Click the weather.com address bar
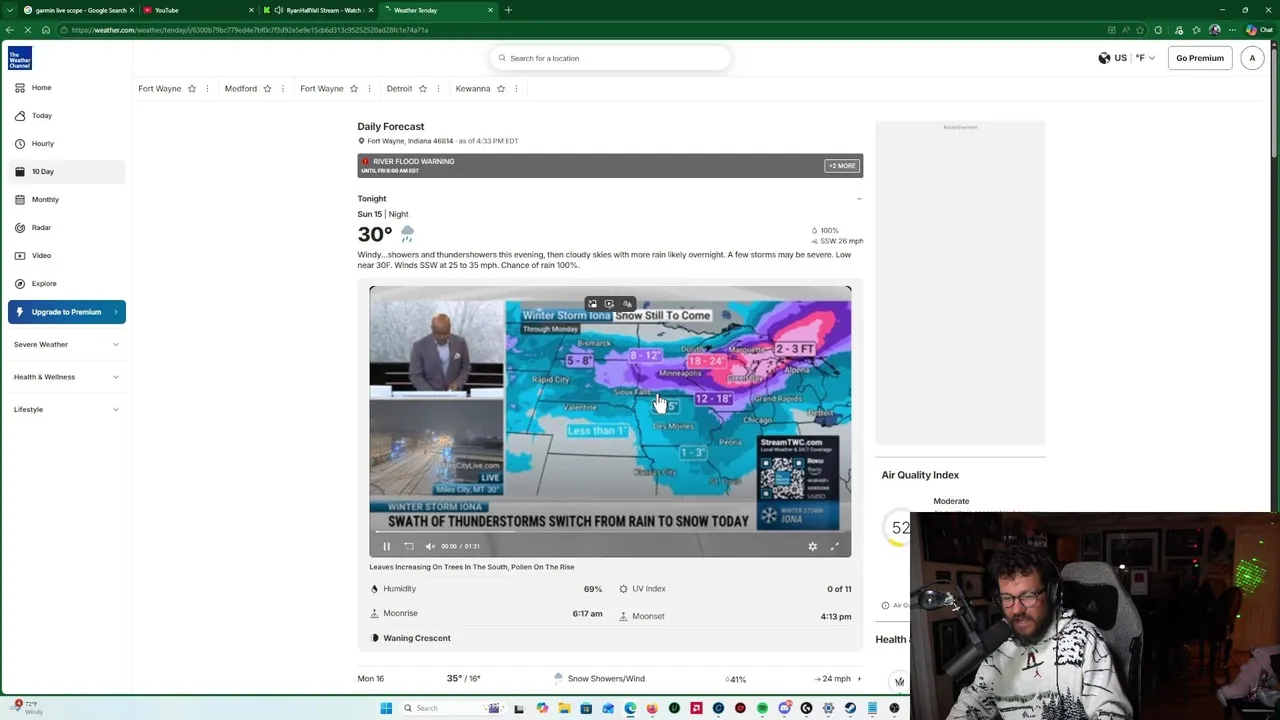Viewport: 1280px width, 720px height. point(580,30)
